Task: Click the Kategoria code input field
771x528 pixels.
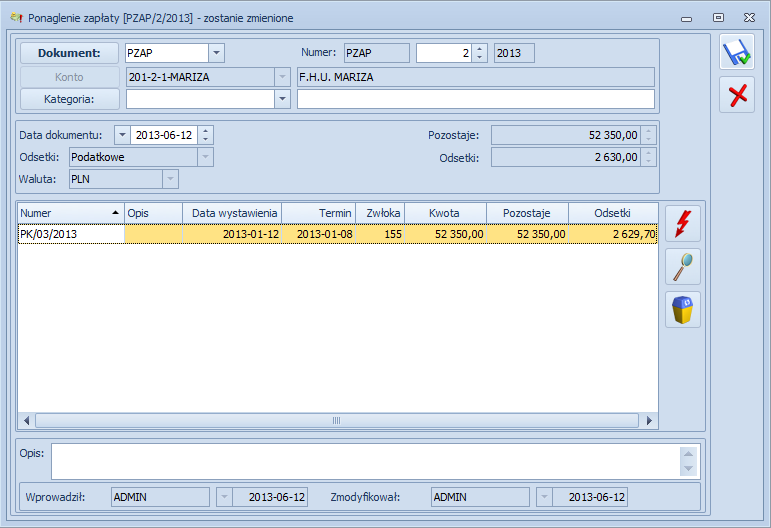Action: tap(200, 99)
